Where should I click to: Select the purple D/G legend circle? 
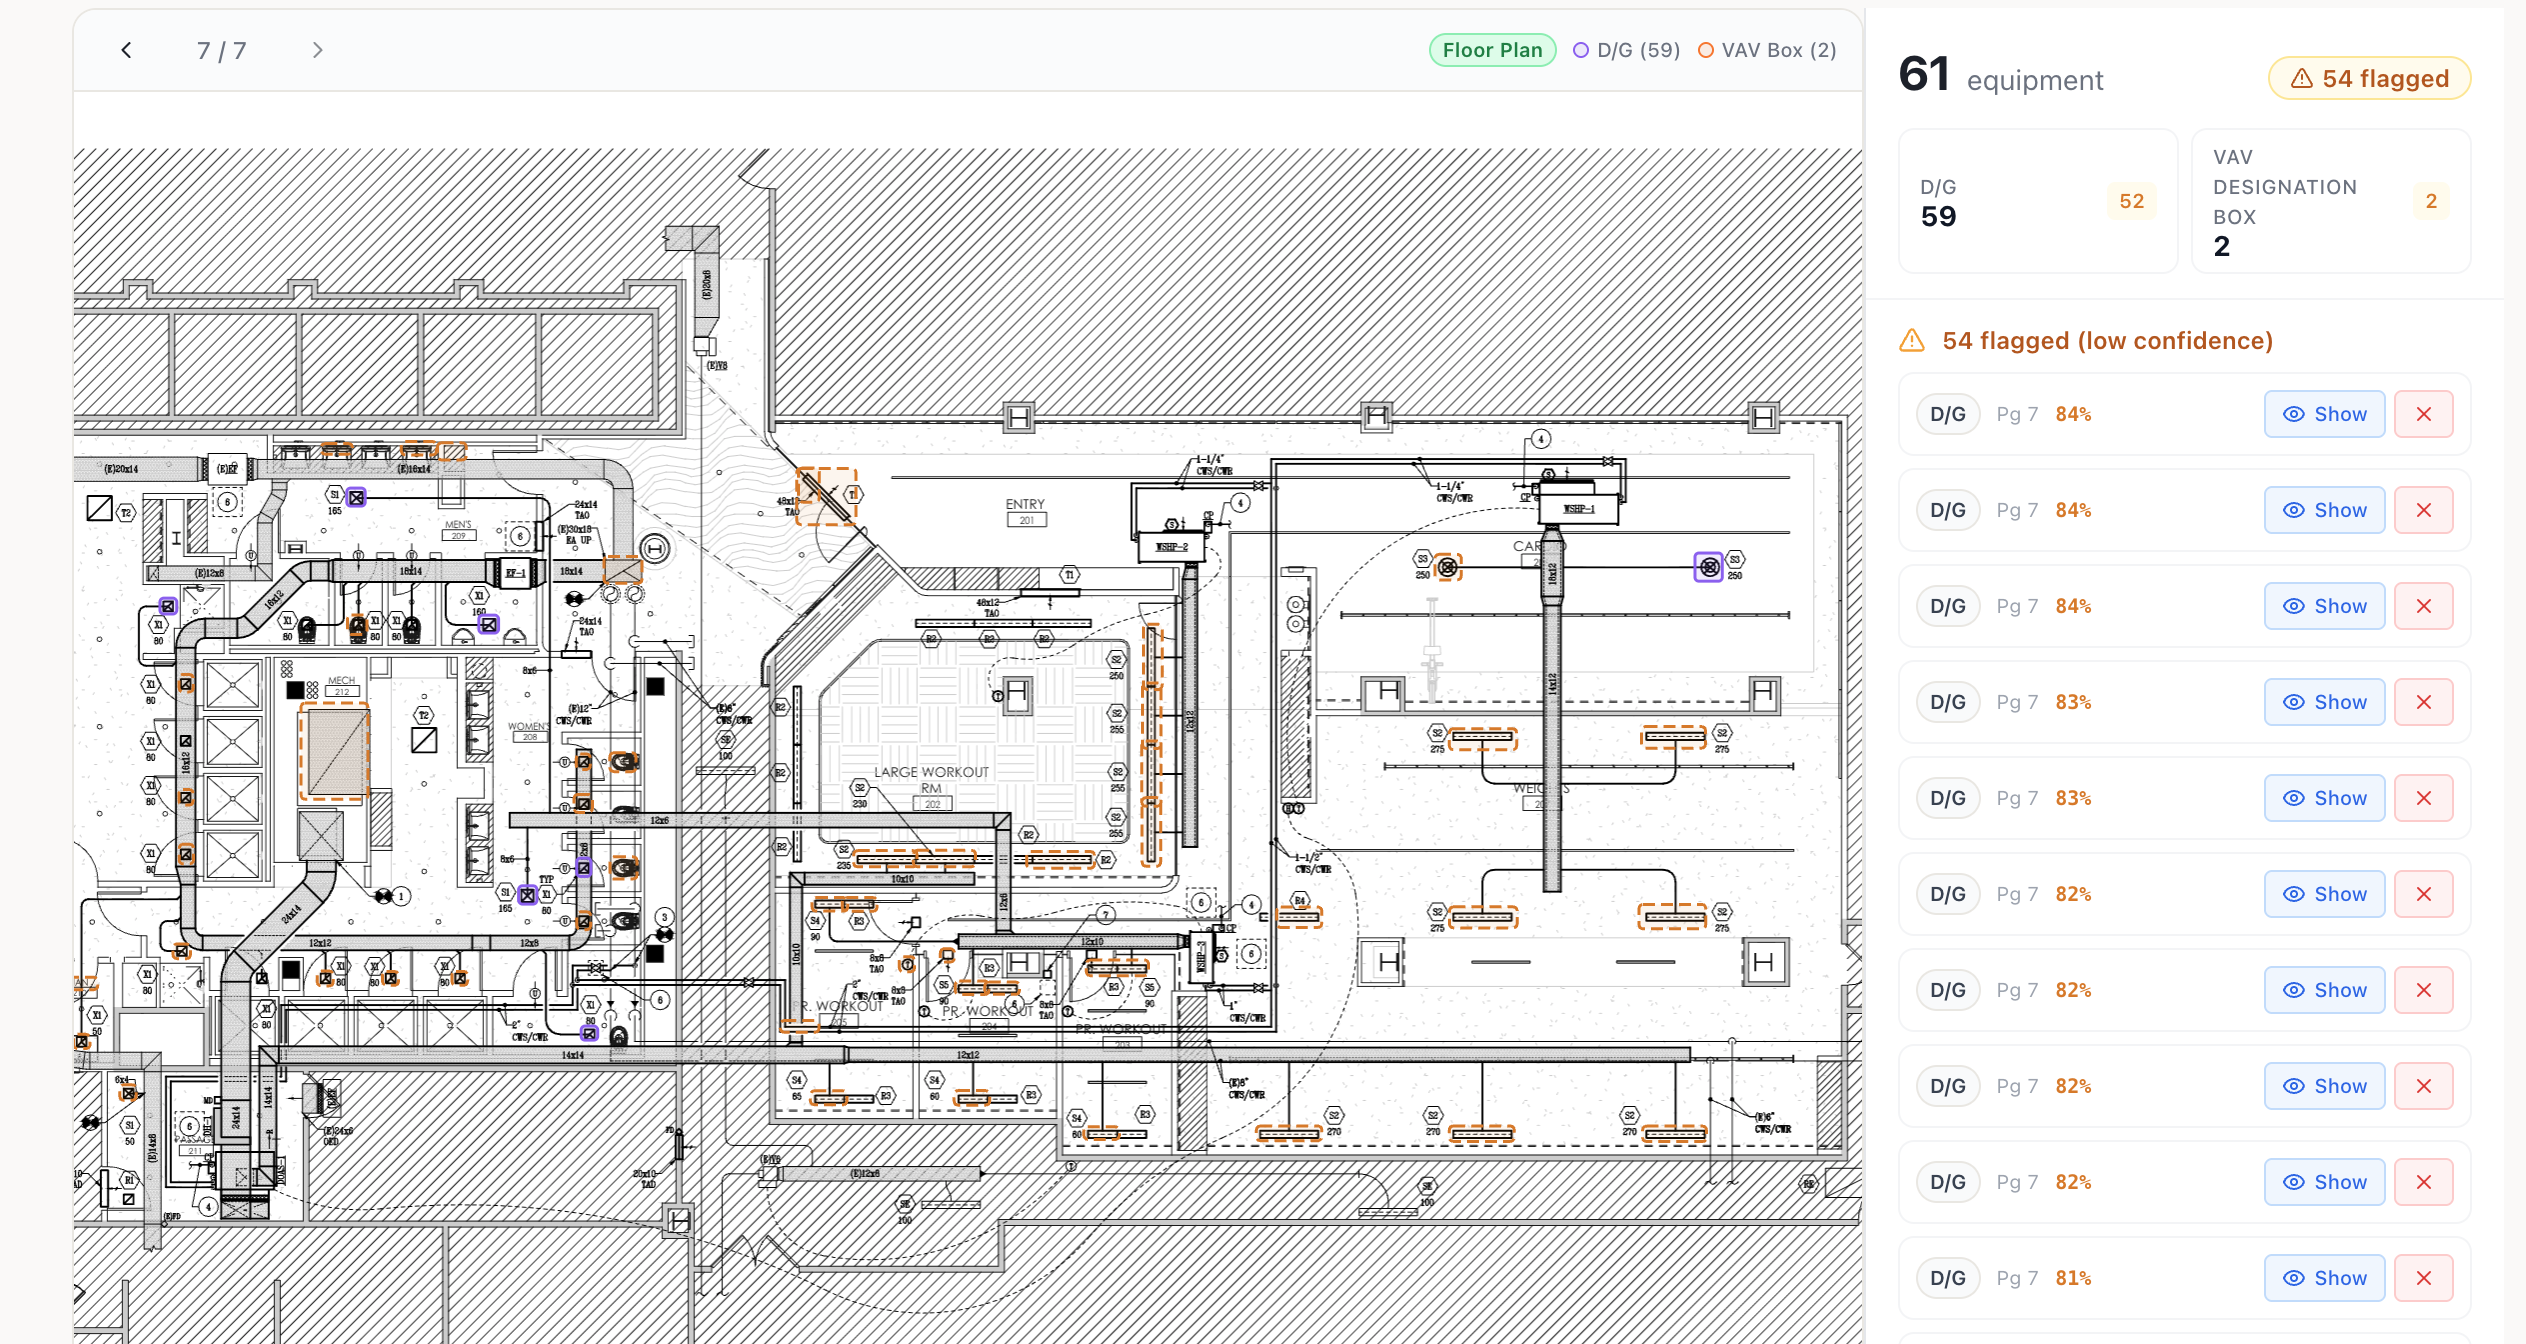(1581, 49)
